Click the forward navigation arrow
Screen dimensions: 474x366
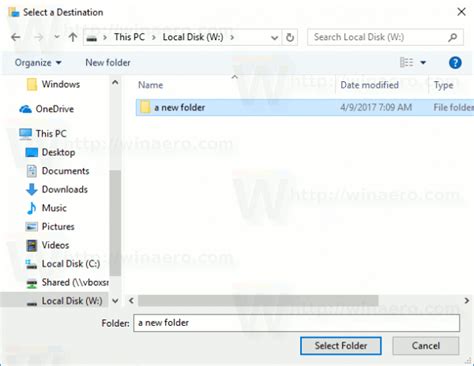pos(39,37)
